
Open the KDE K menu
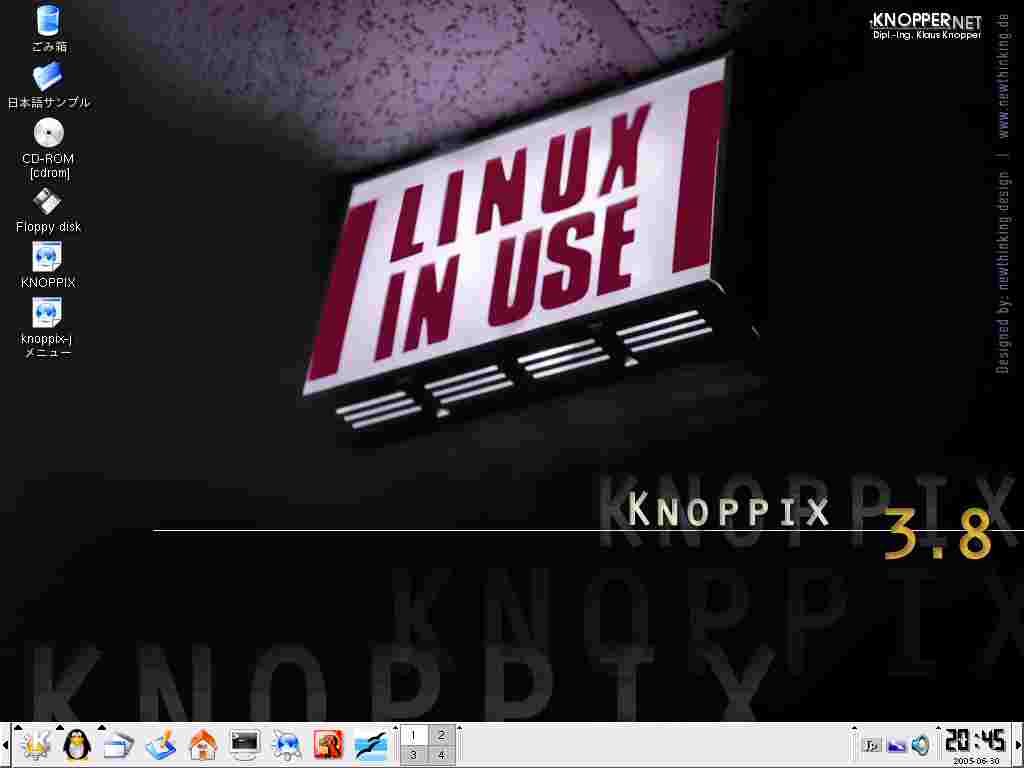click(x=35, y=745)
